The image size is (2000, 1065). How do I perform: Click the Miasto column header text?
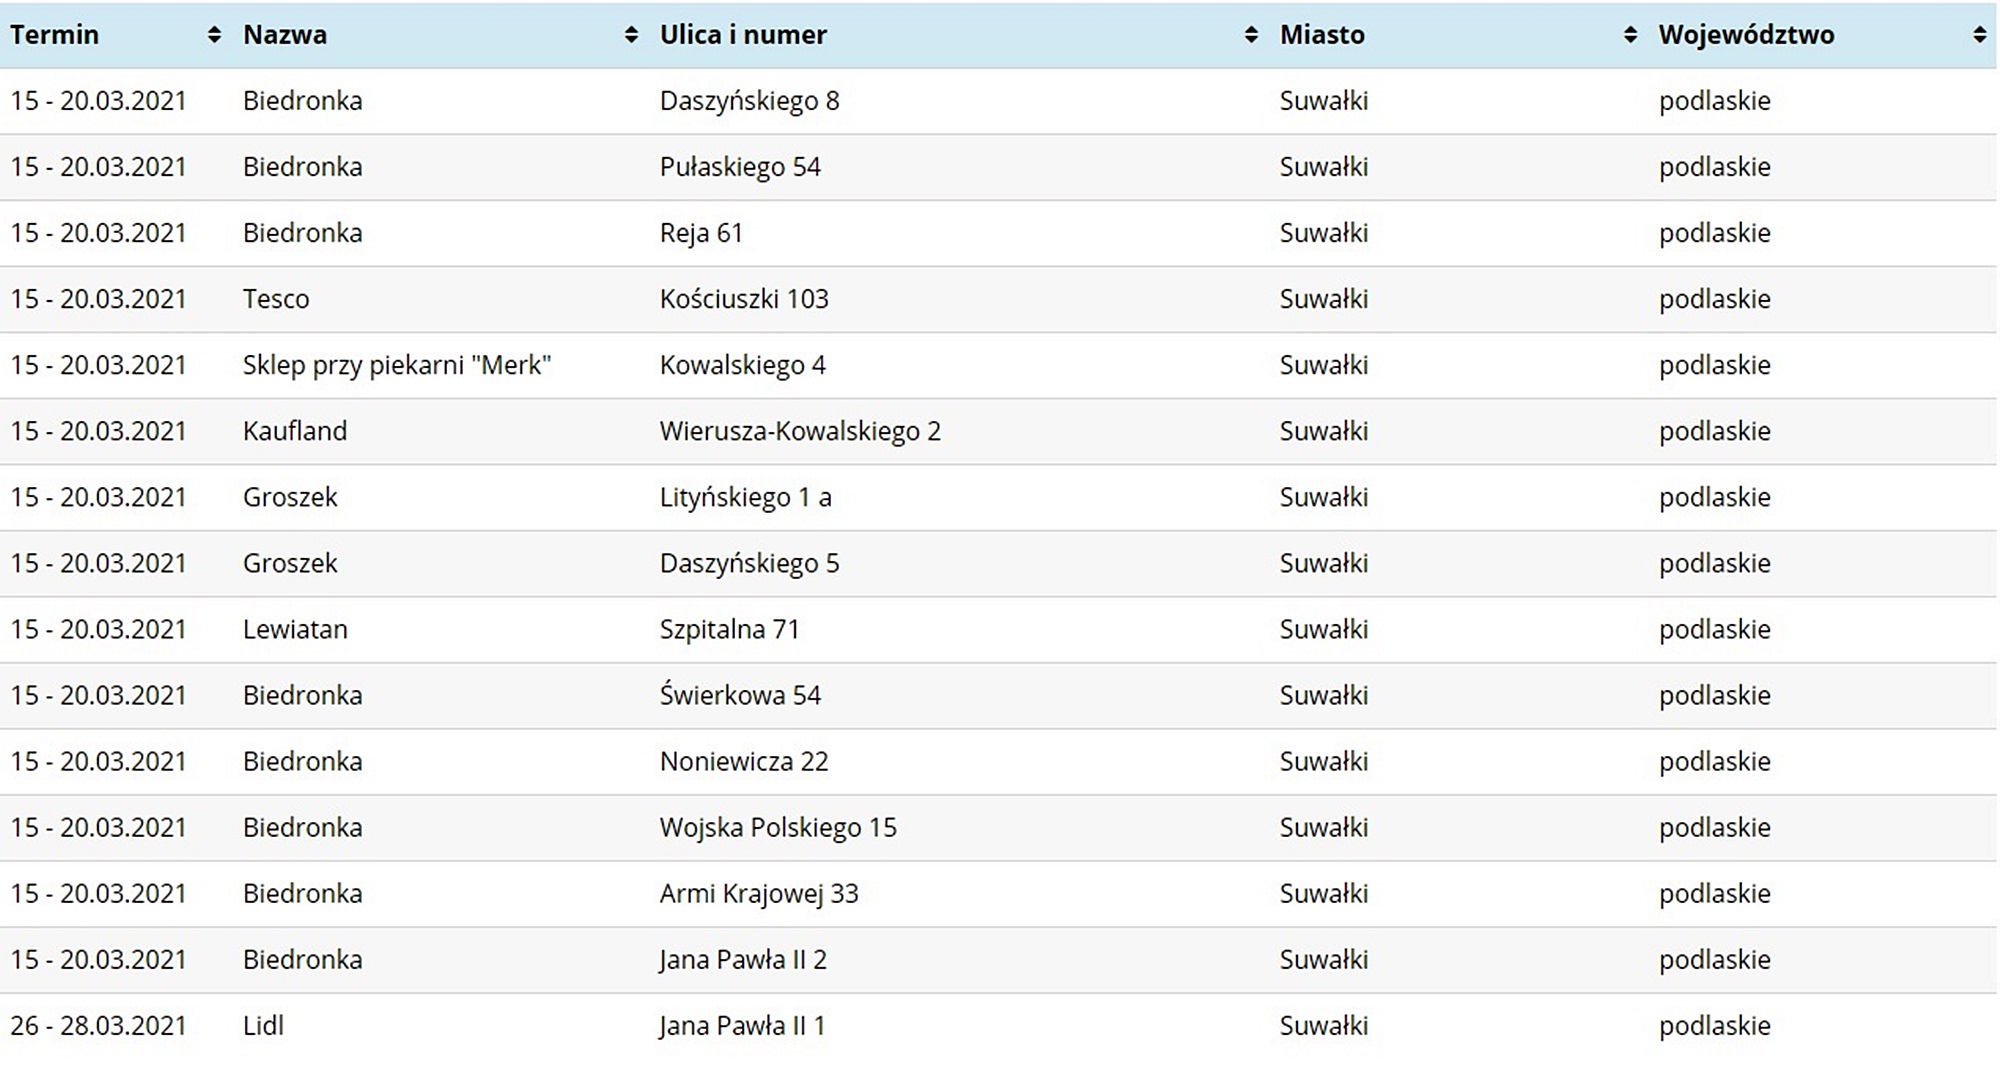coord(1322,35)
